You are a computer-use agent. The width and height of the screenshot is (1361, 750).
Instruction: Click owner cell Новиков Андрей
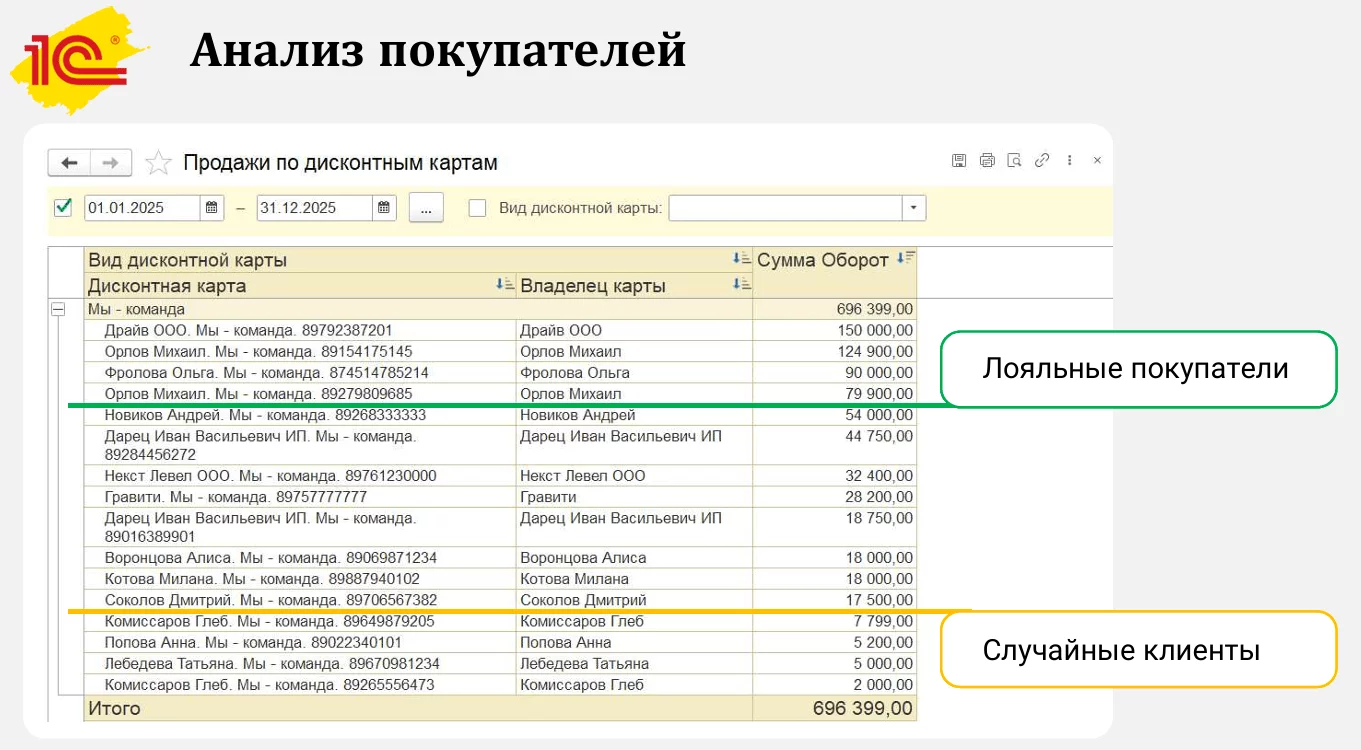click(x=634, y=415)
